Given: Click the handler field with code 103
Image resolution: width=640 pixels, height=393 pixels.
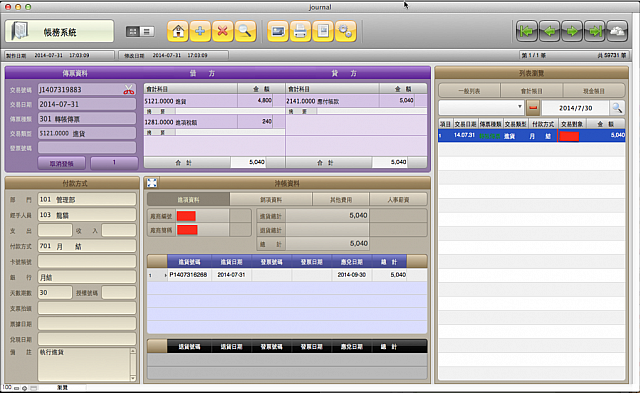Looking at the screenshot, I should point(87,215).
